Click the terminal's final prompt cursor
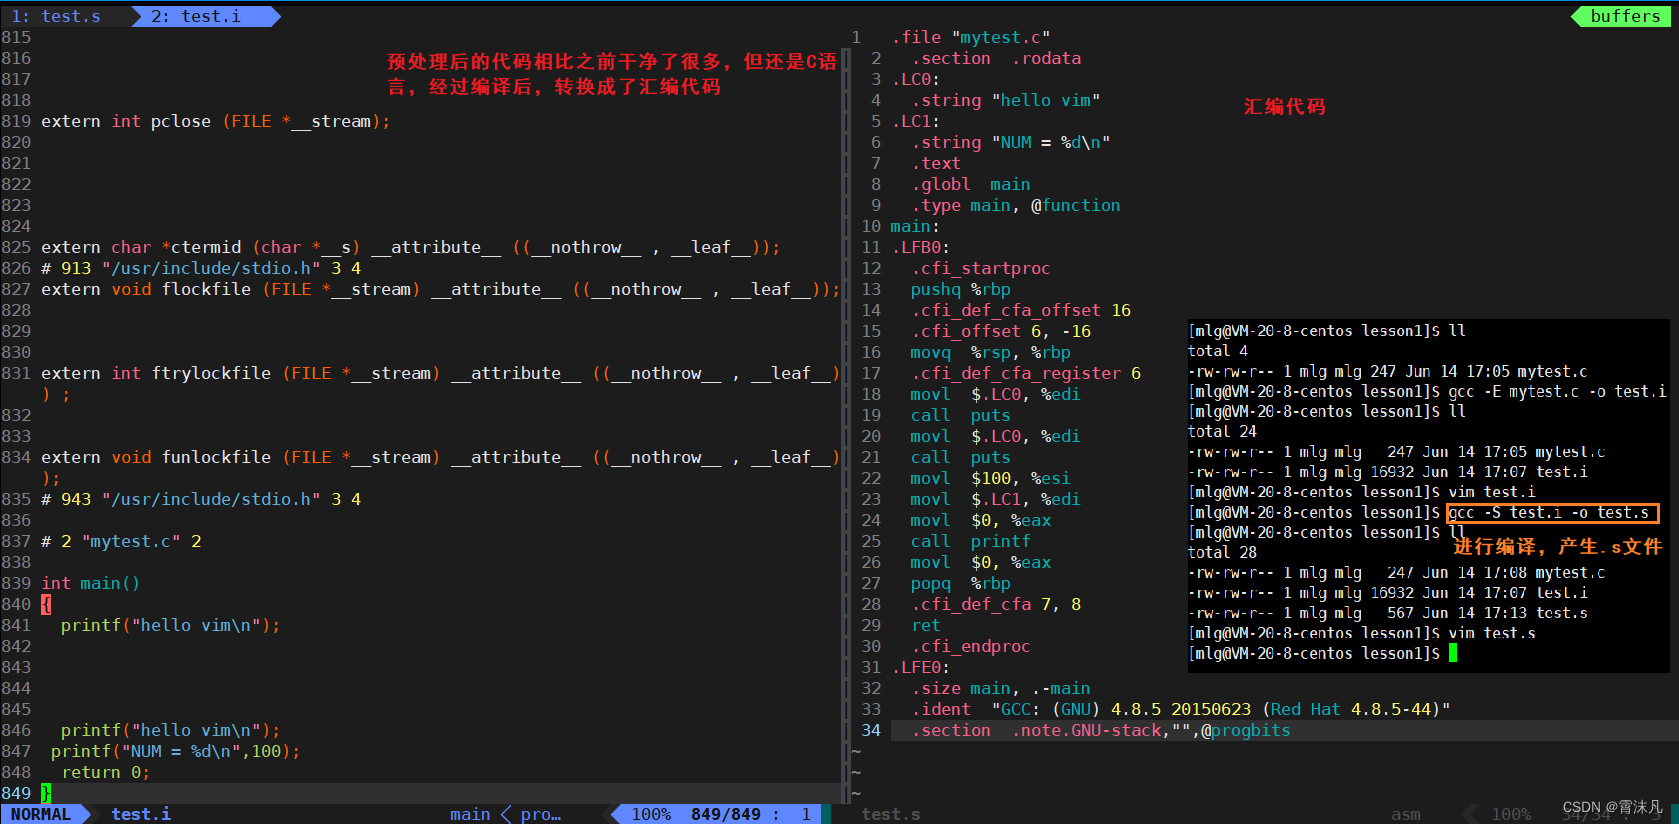Viewport: 1679px width, 824px height. [x=1453, y=653]
